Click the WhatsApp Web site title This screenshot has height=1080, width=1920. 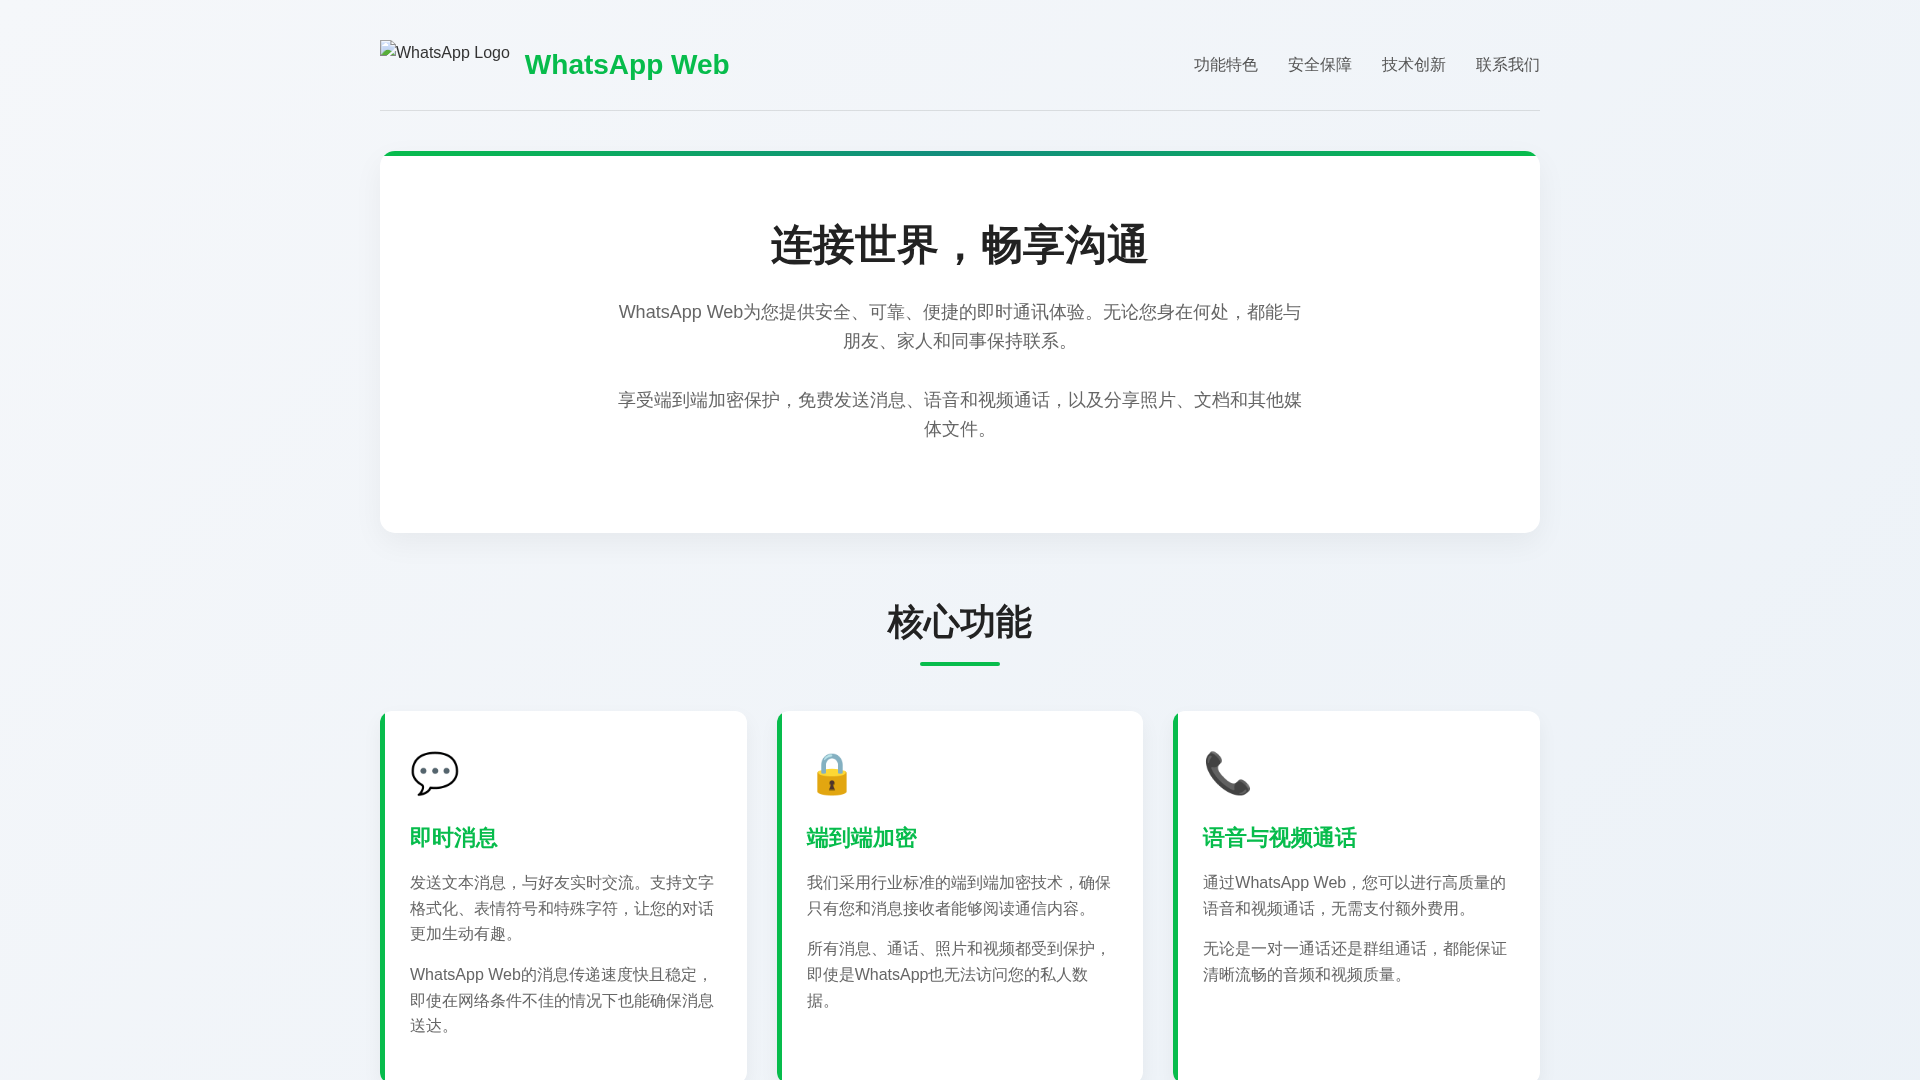point(627,65)
